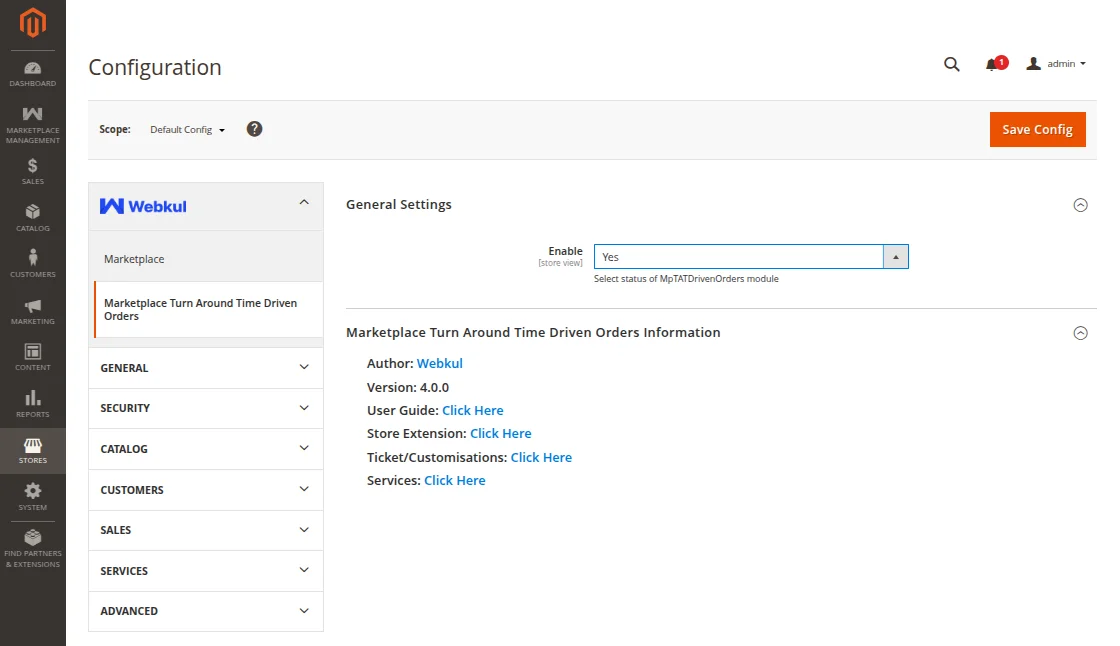Open the admin search magnifier
This screenshot has width=1120, height=646.
(951, 64)
